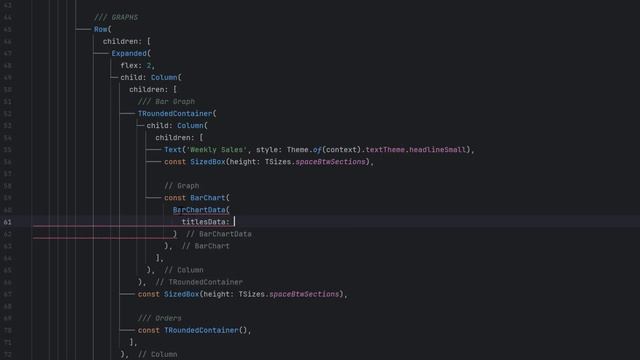Viewport: 640px width, 360px height.
Task: Click the 'BarChart(' constructor after const
Action: [210, 198]
